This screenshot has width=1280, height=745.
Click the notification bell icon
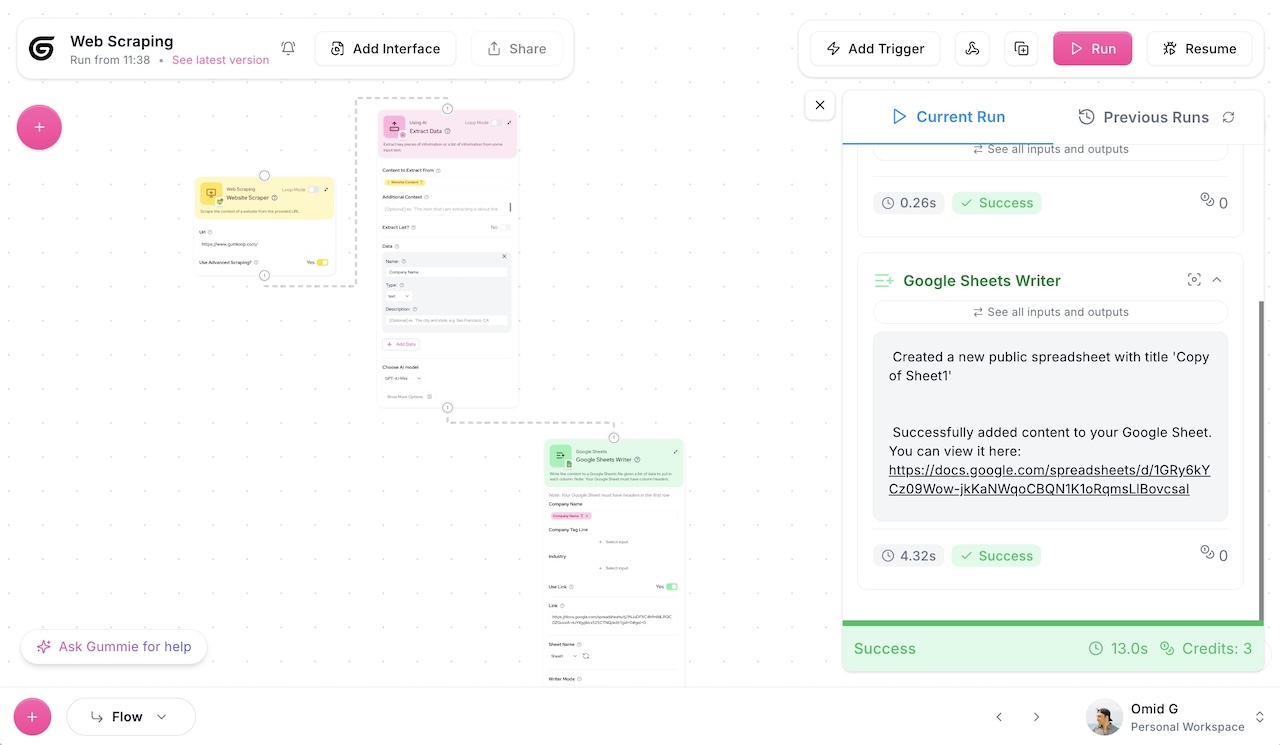pyautogui.click(x=288, y=48)
